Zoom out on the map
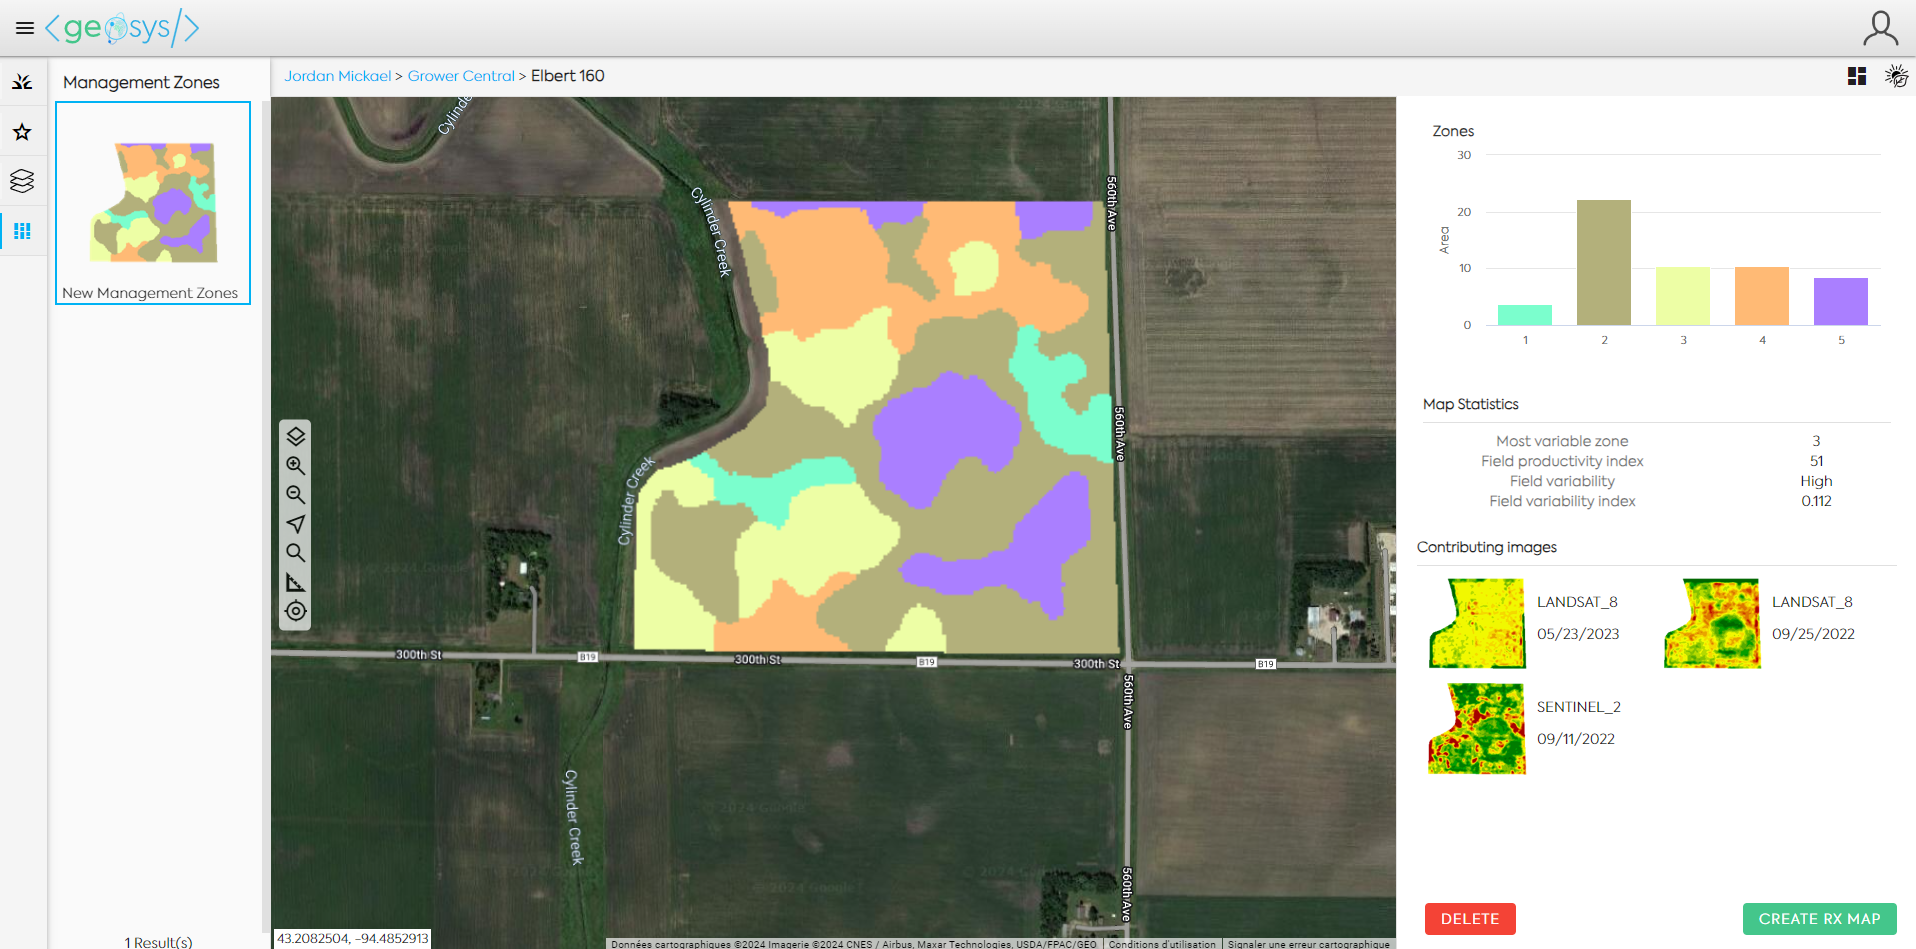 point(296,495)
